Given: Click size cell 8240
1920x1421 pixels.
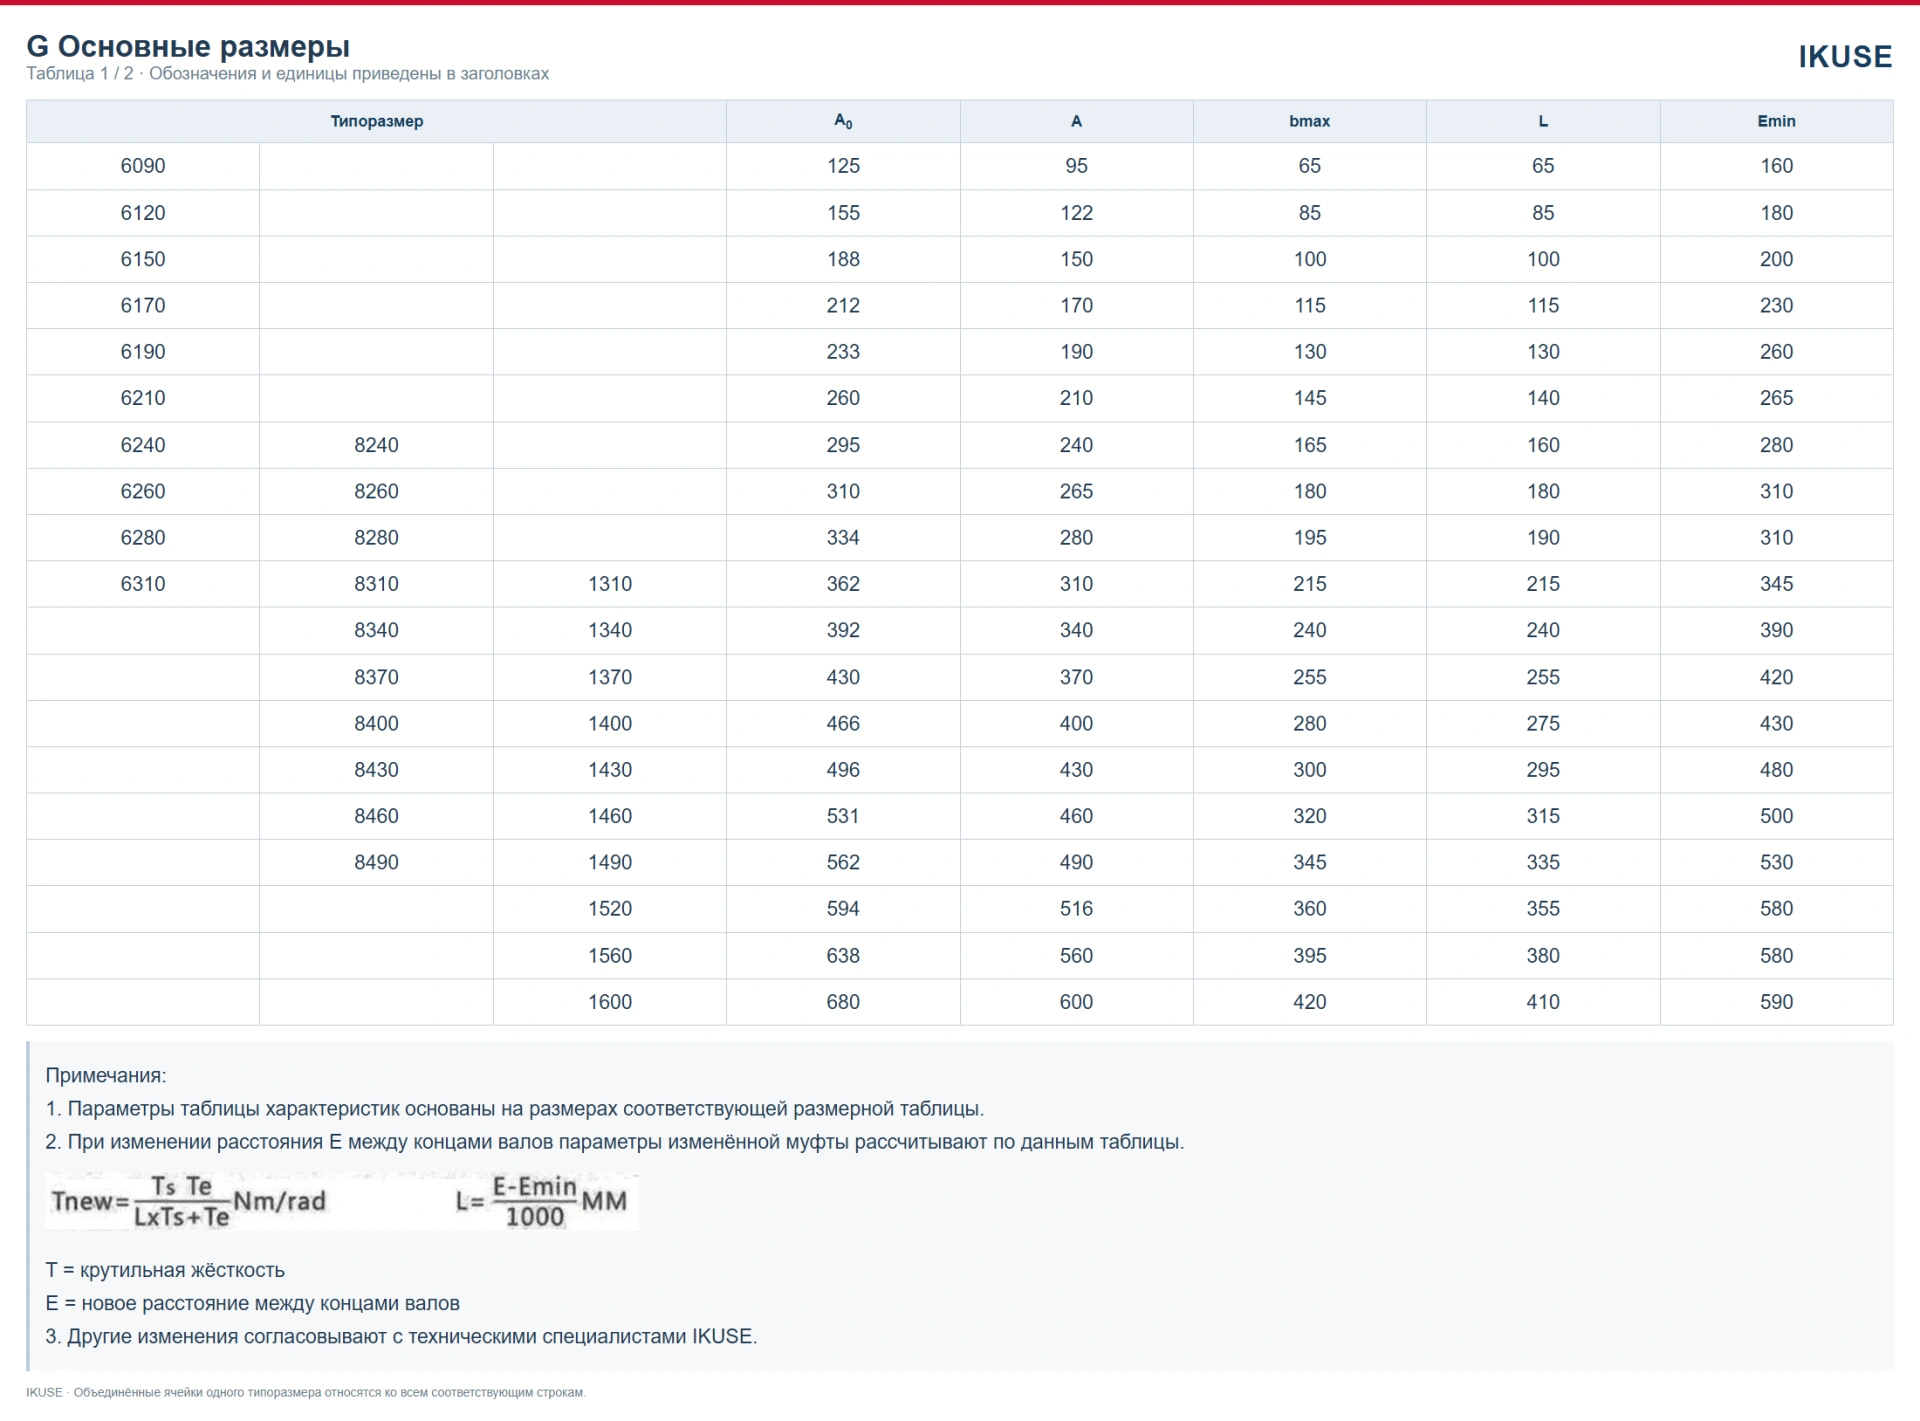Looking at the screenshot, I should tap(376, 445).
